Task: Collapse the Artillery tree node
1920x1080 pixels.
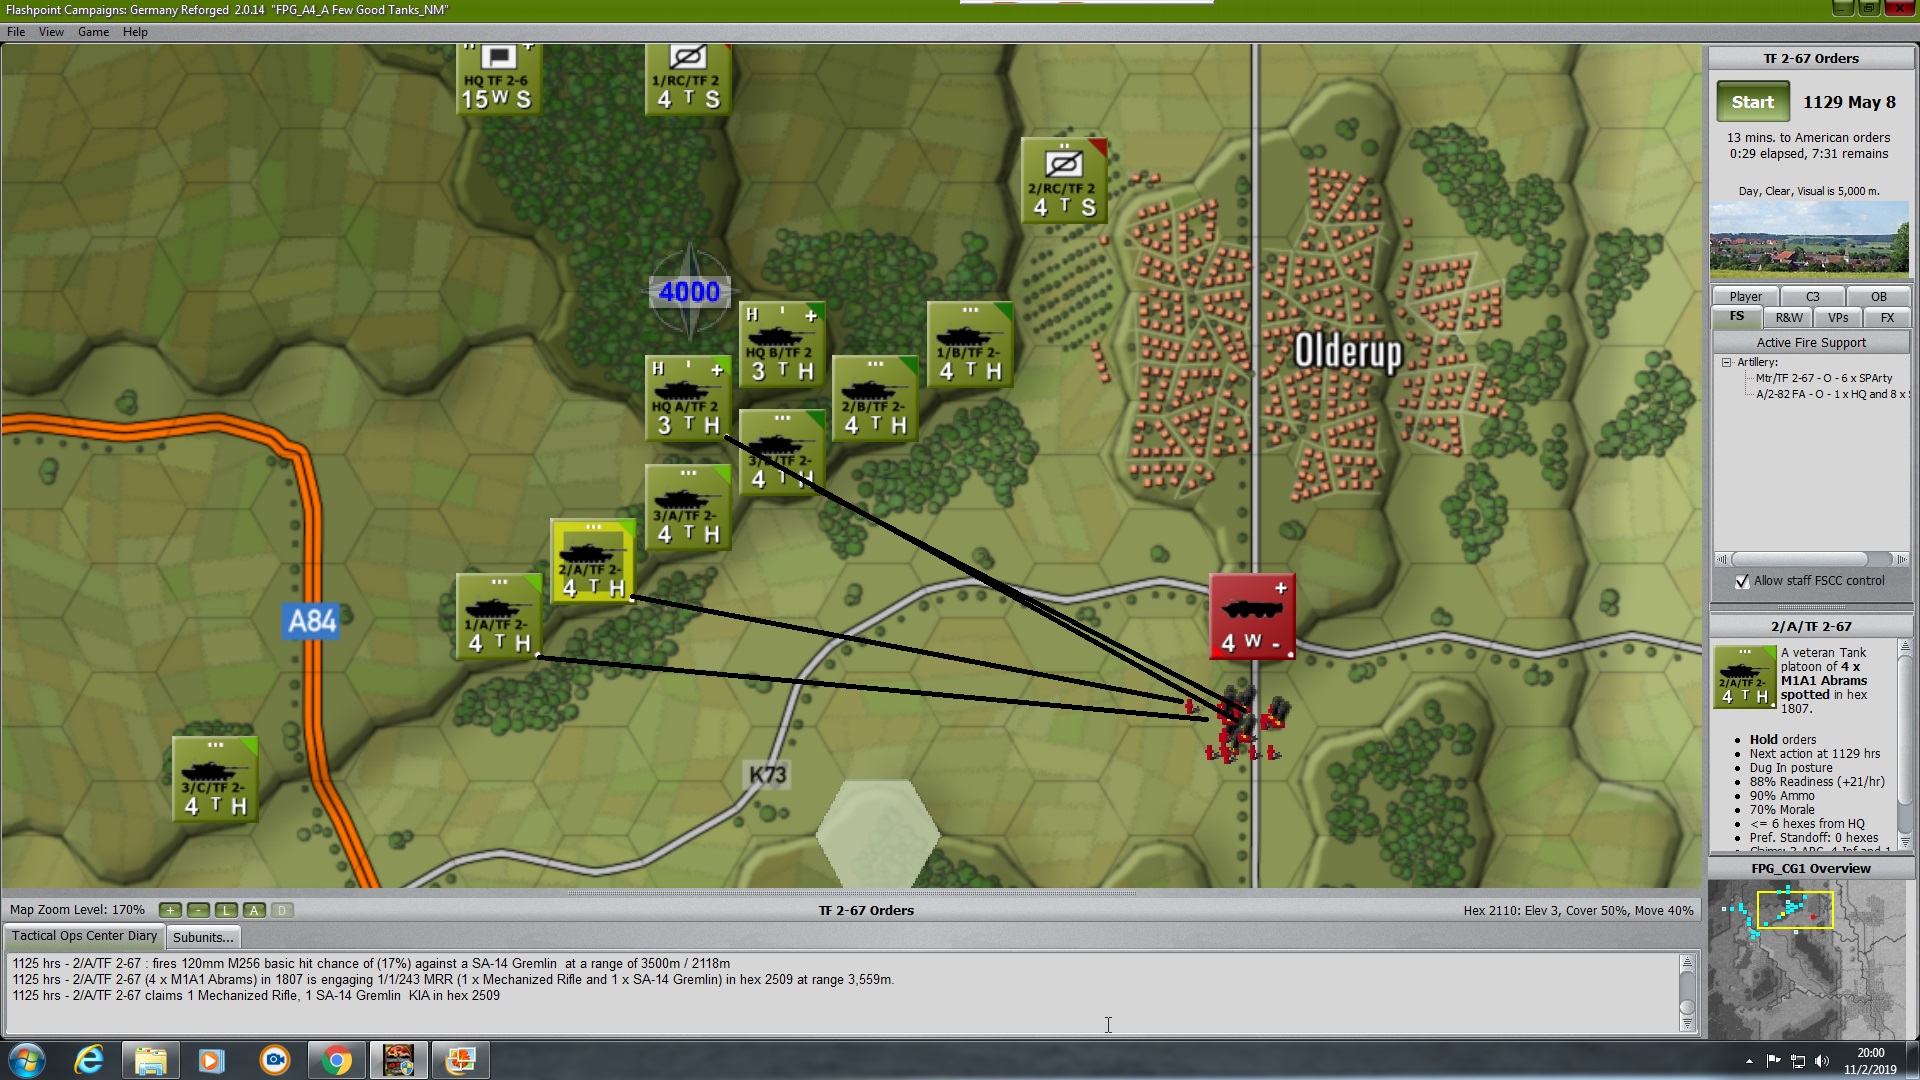Action: click(x=1726, y=362)
